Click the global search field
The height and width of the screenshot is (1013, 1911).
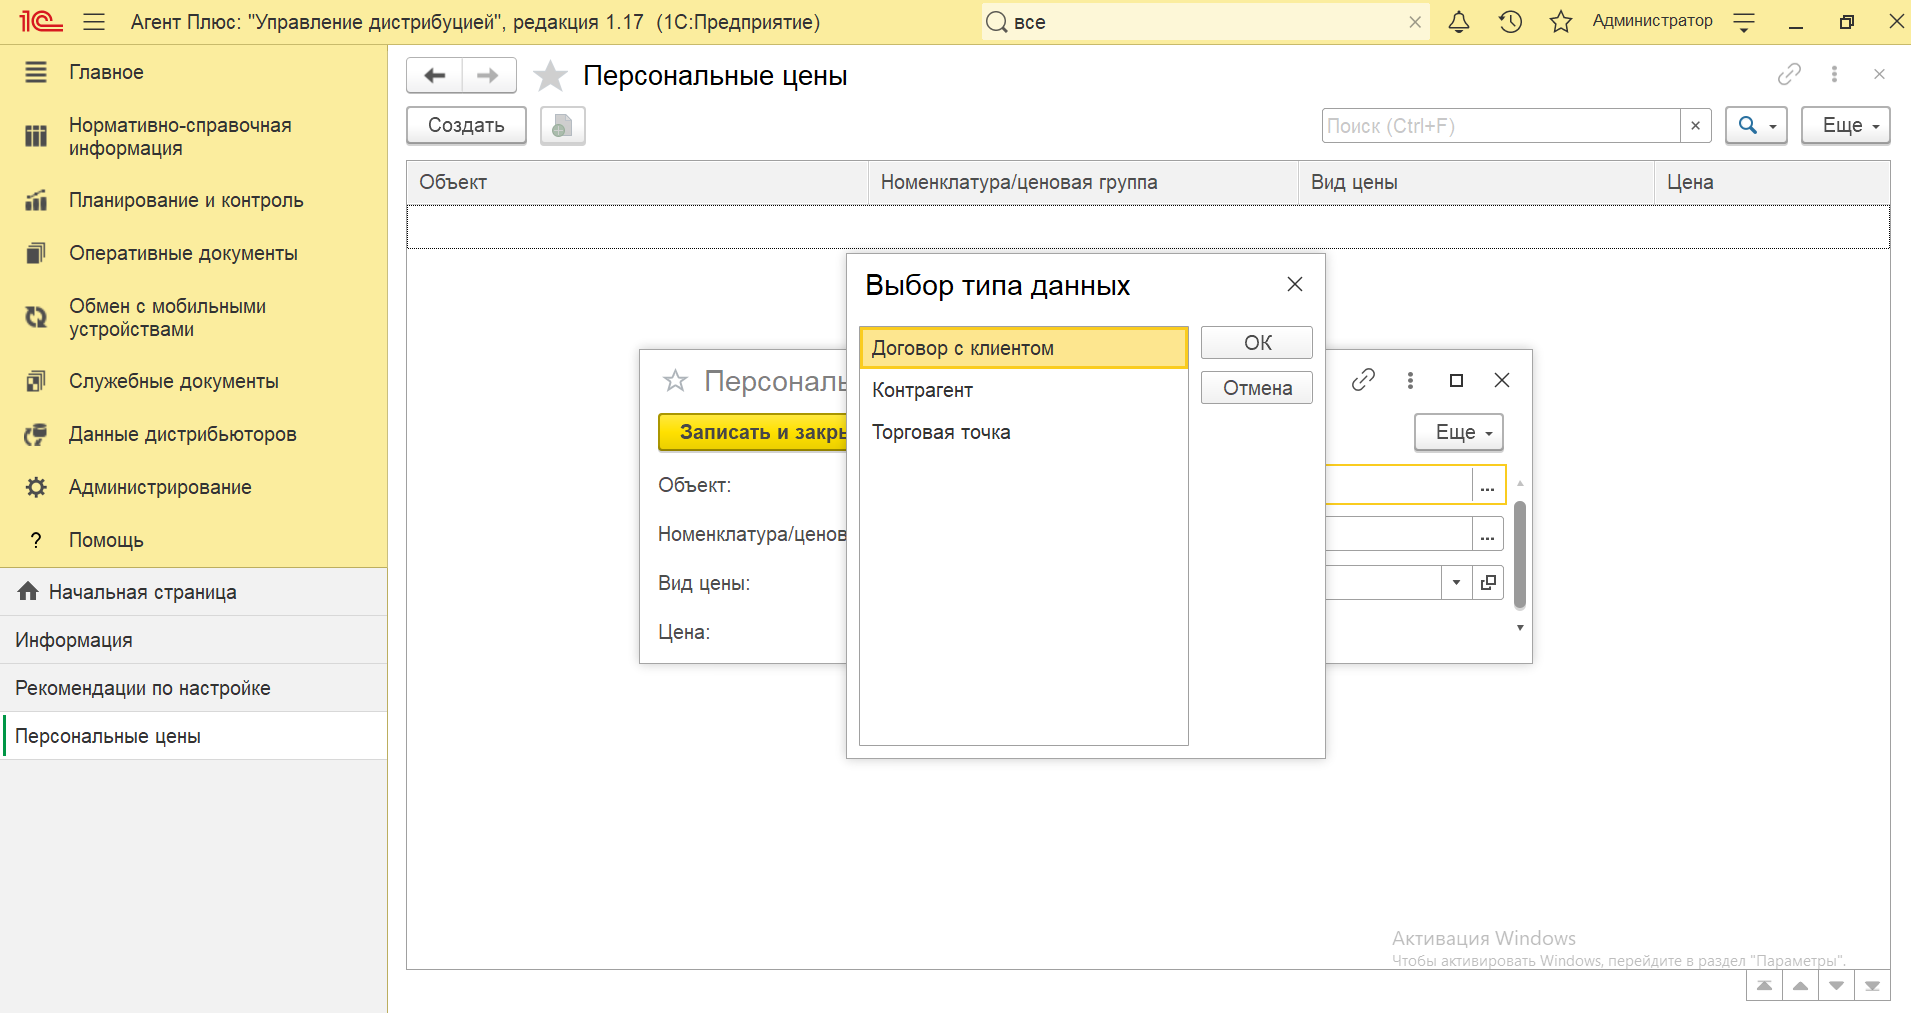[1205, 22]
